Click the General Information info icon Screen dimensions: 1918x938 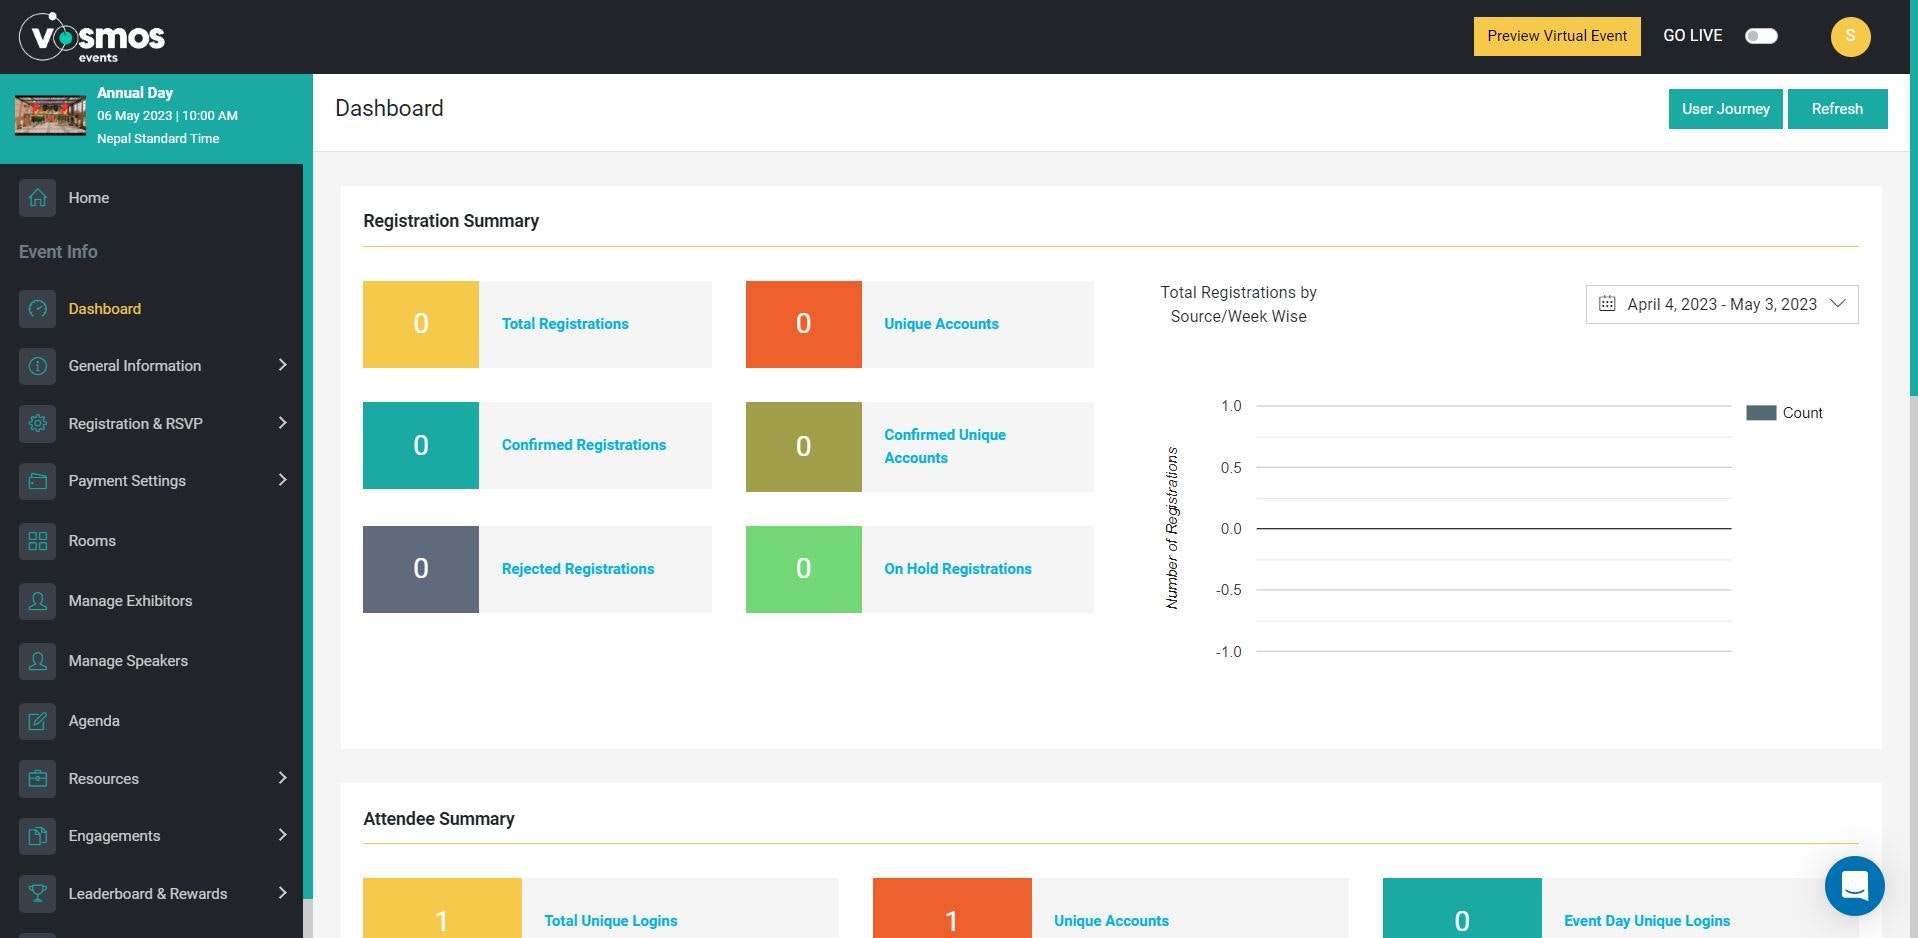coord(37,366)
